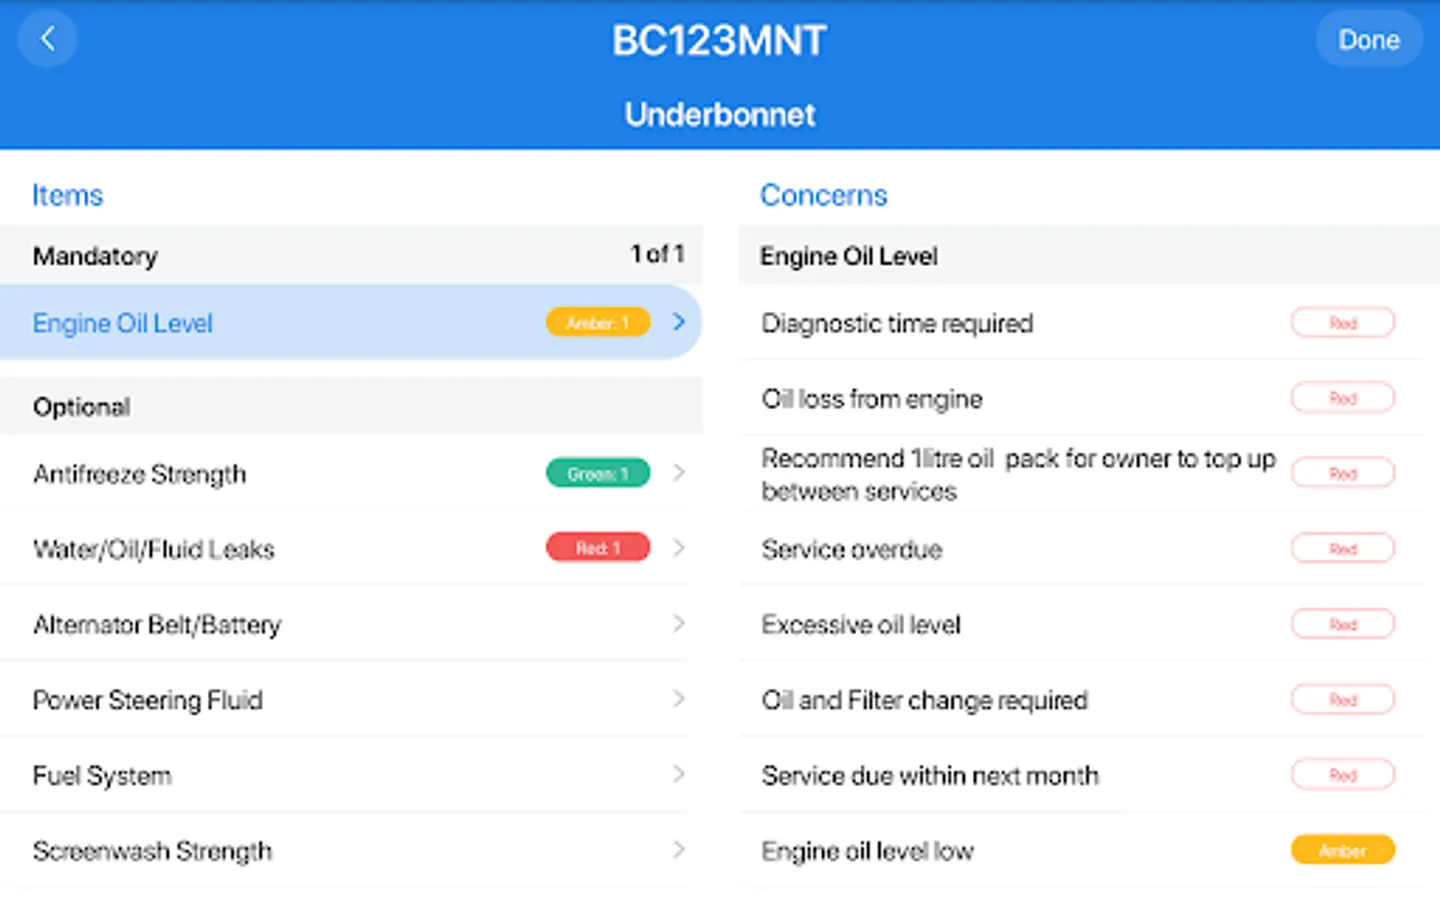The width and height of the screenshot is (1440, 900).
Task: Open Antifreeze Strength via its chevron arrow
Action: pyautogui.click(x=679, y=473)
